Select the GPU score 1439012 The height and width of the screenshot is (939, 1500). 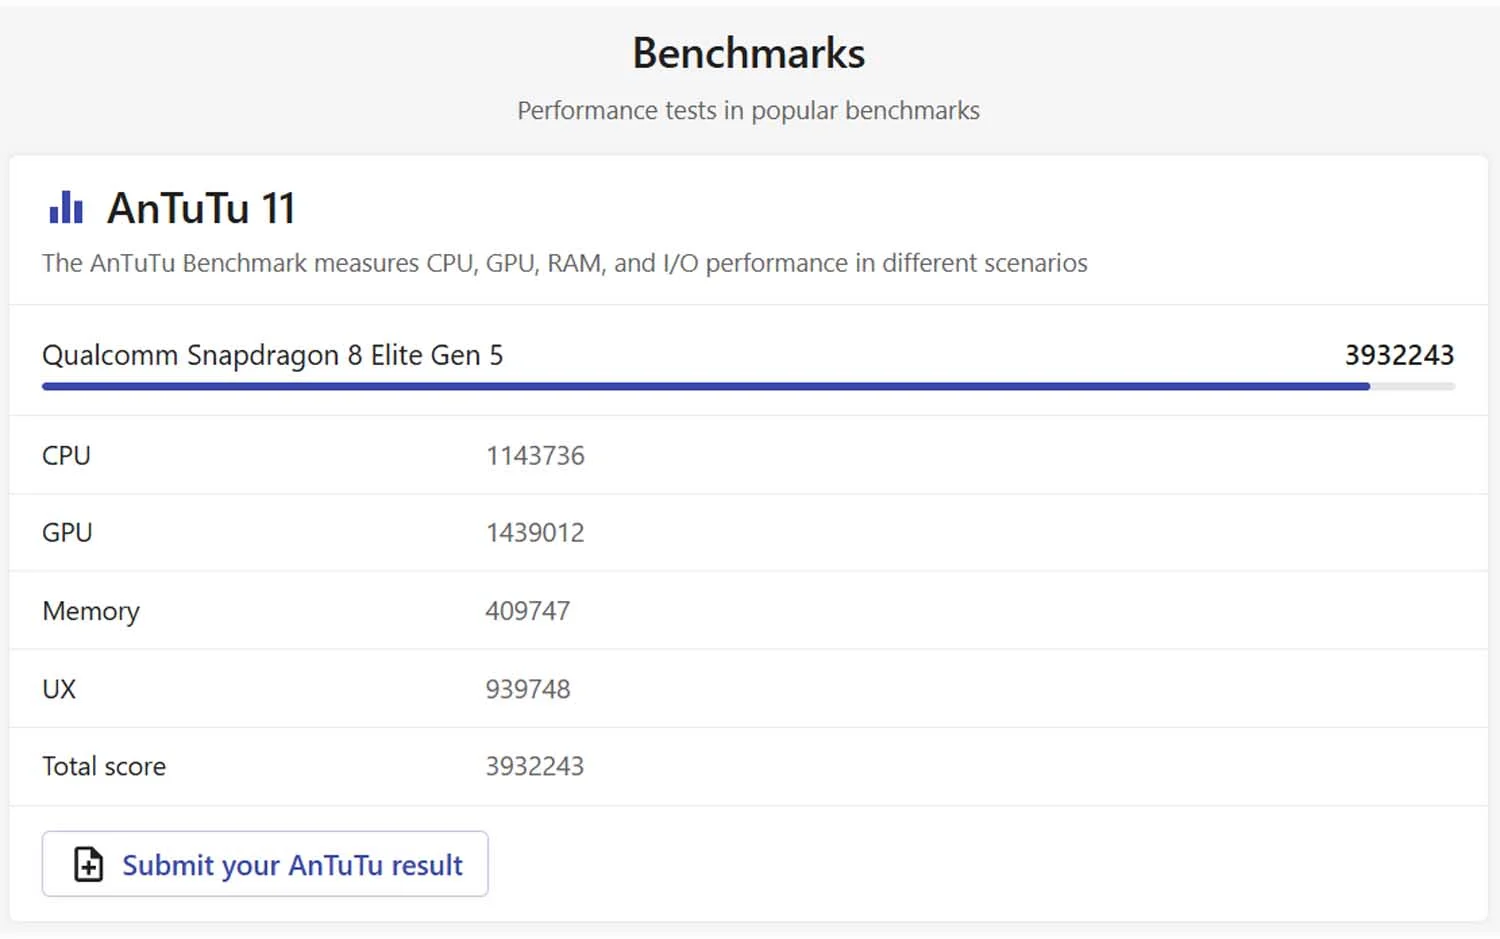(x=535, y=532)
